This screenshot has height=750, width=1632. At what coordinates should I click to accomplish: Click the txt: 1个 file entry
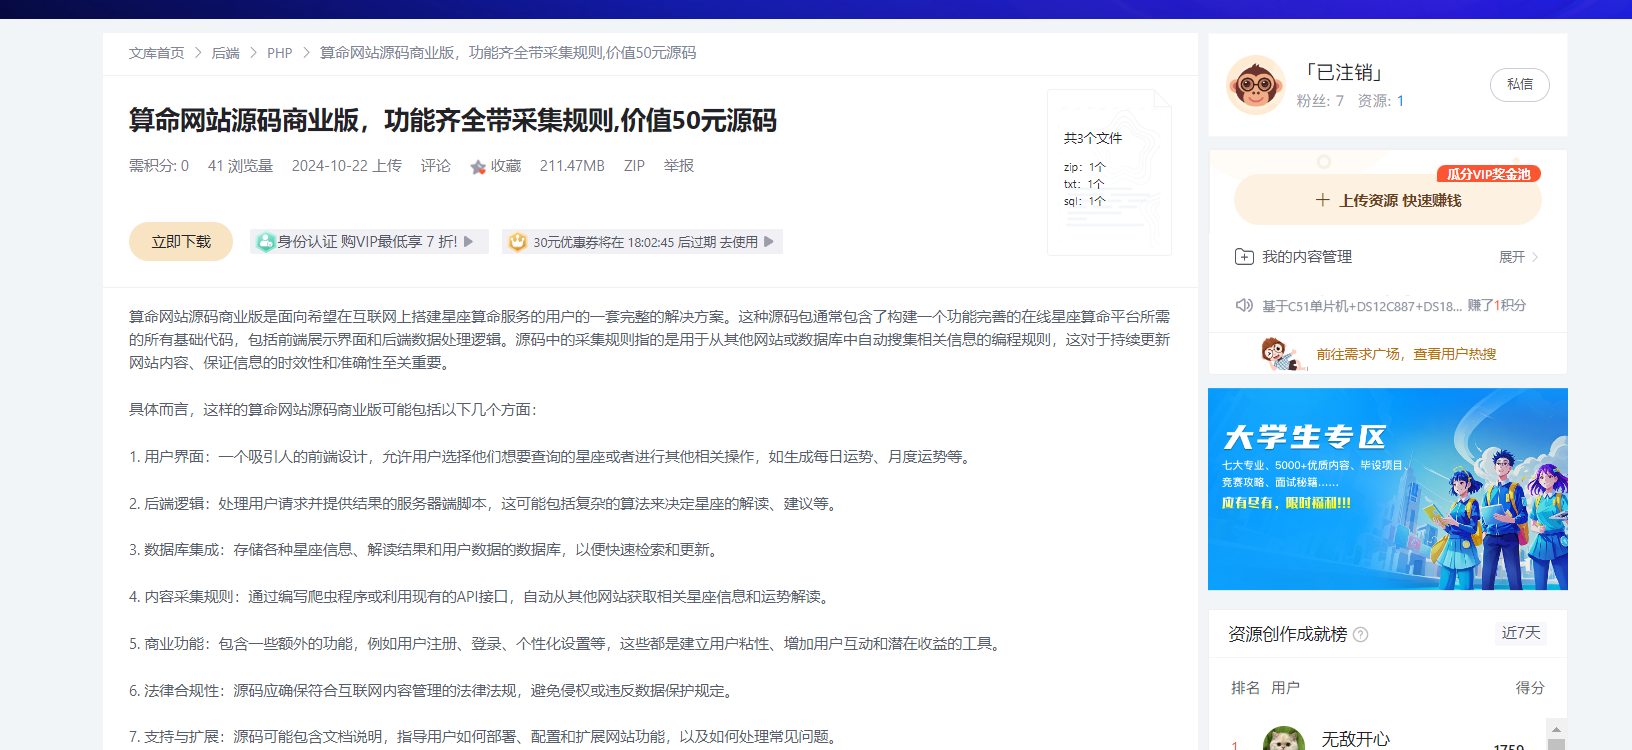[x=1083, y=184]
